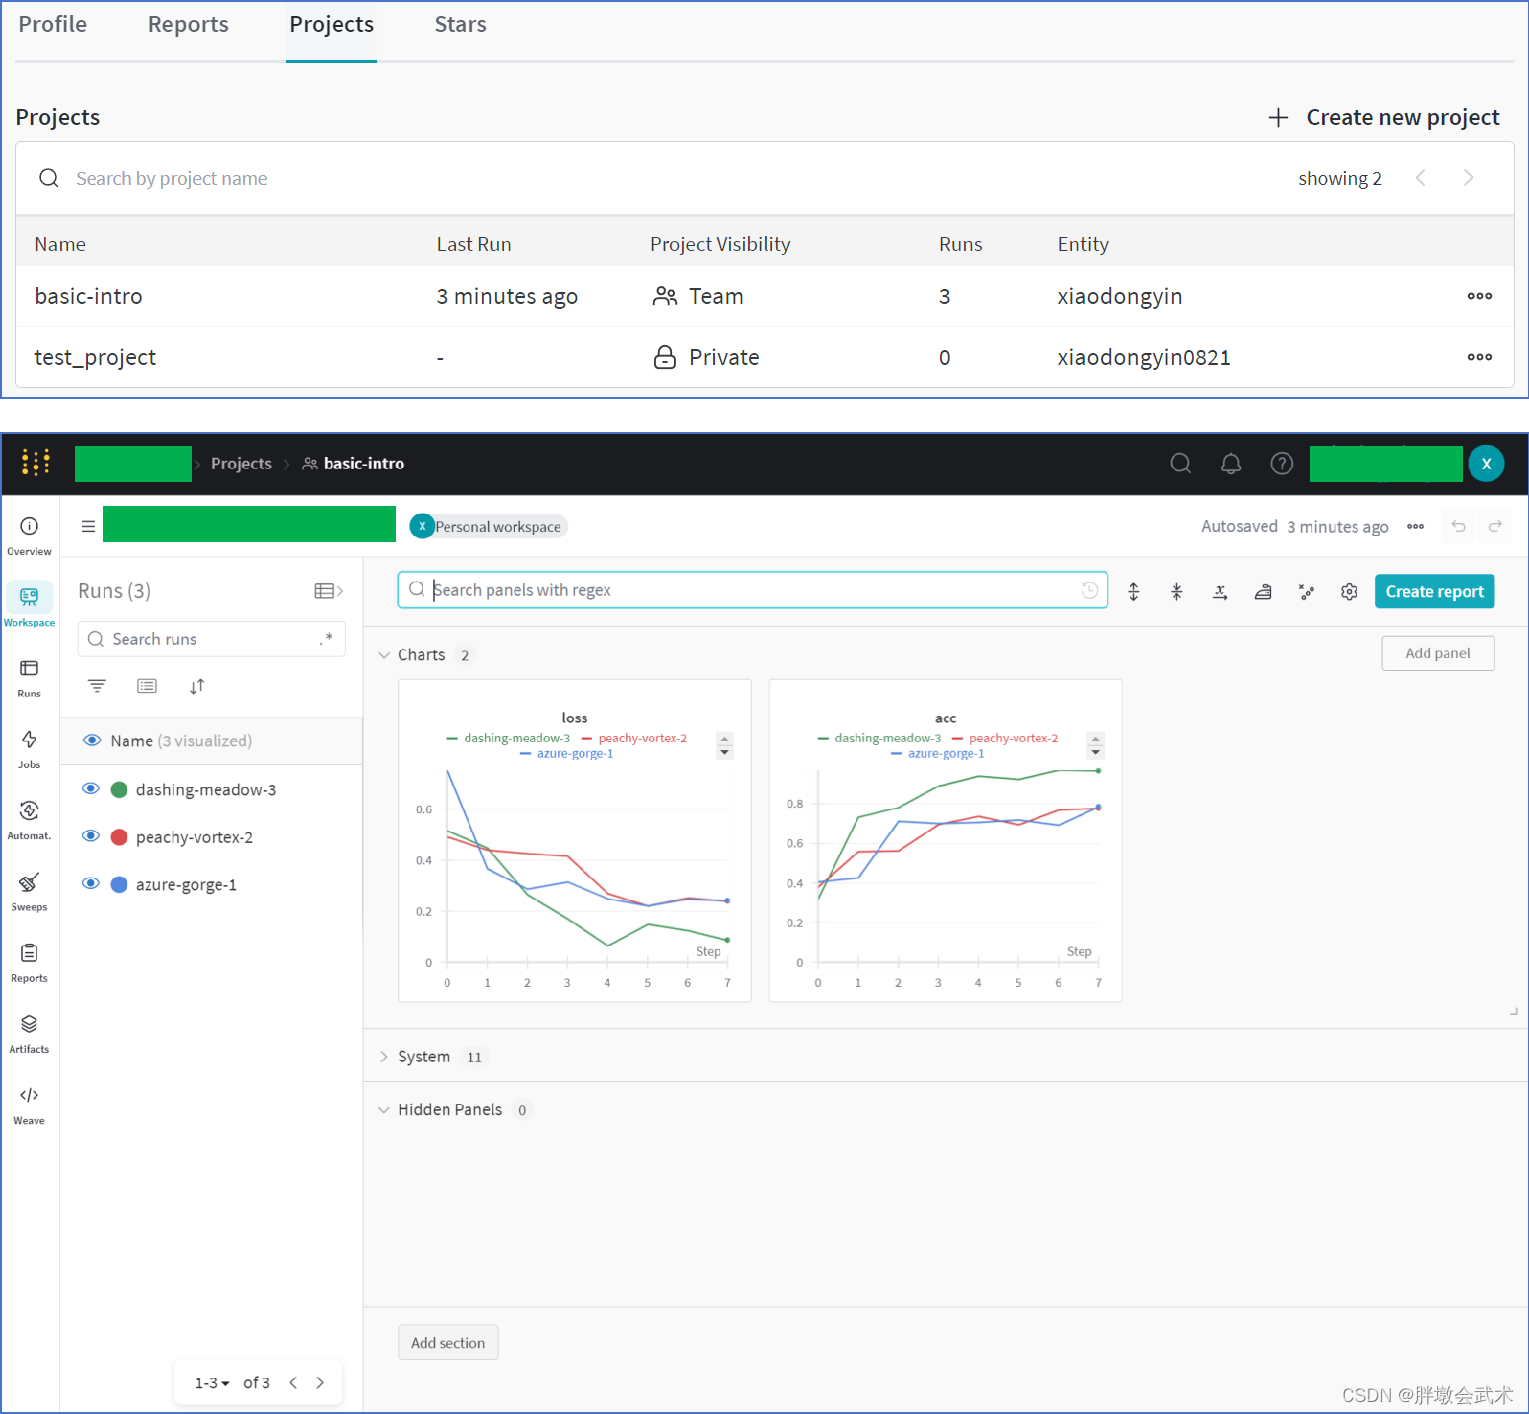Click the Create report button

1434,591
